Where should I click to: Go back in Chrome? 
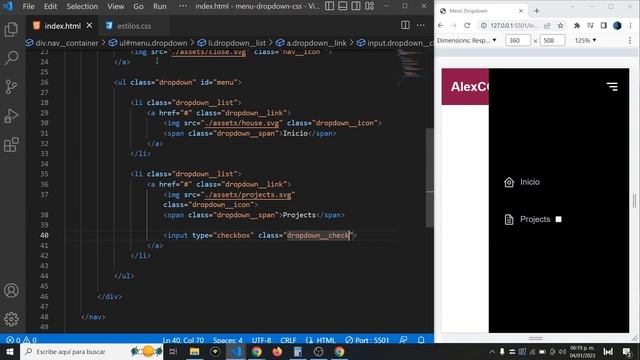point(440,25)
